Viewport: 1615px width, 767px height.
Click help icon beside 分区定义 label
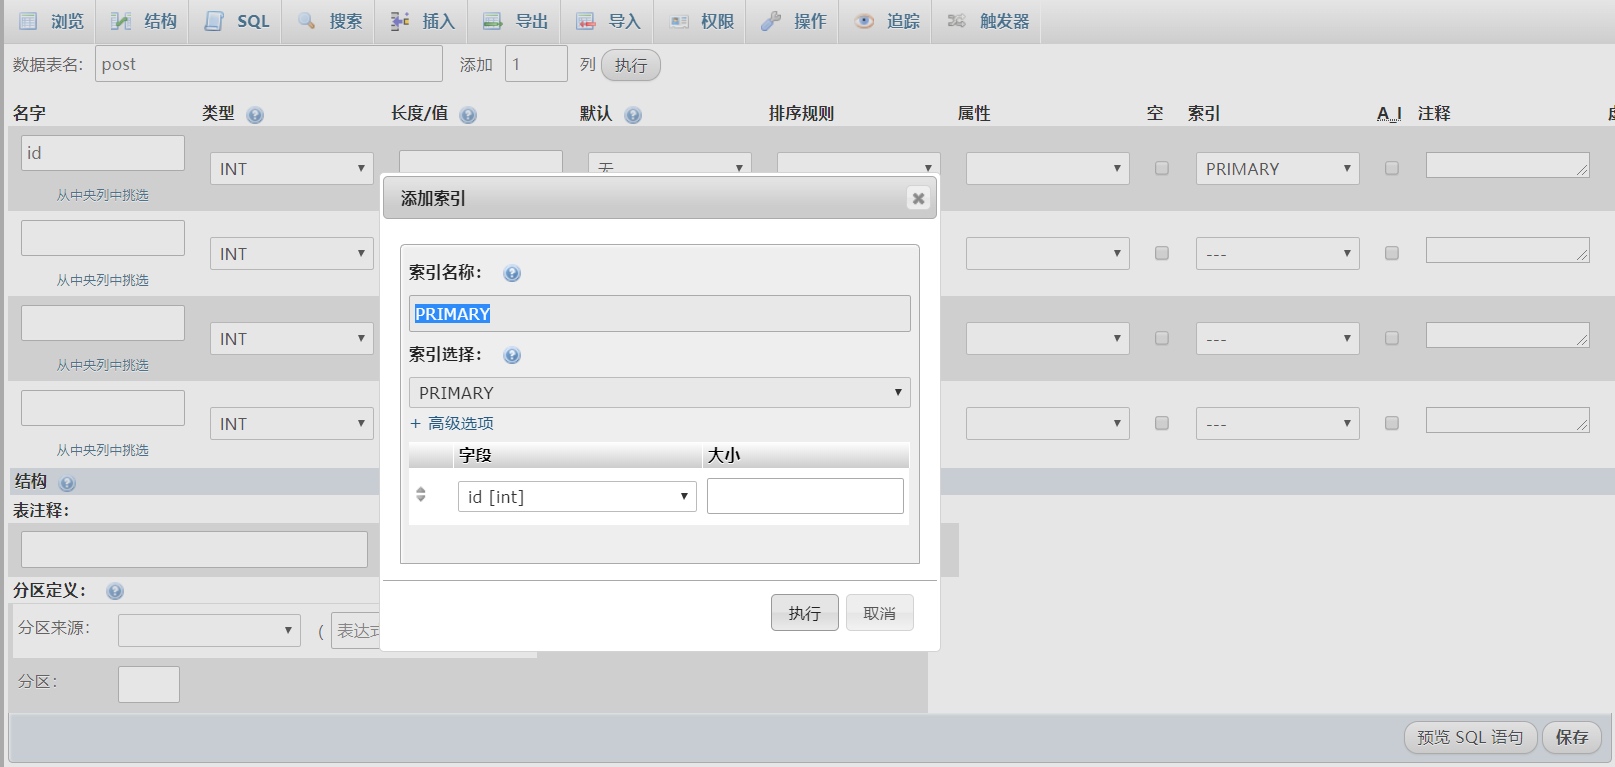pyautogui.click(x=115, y=591)
